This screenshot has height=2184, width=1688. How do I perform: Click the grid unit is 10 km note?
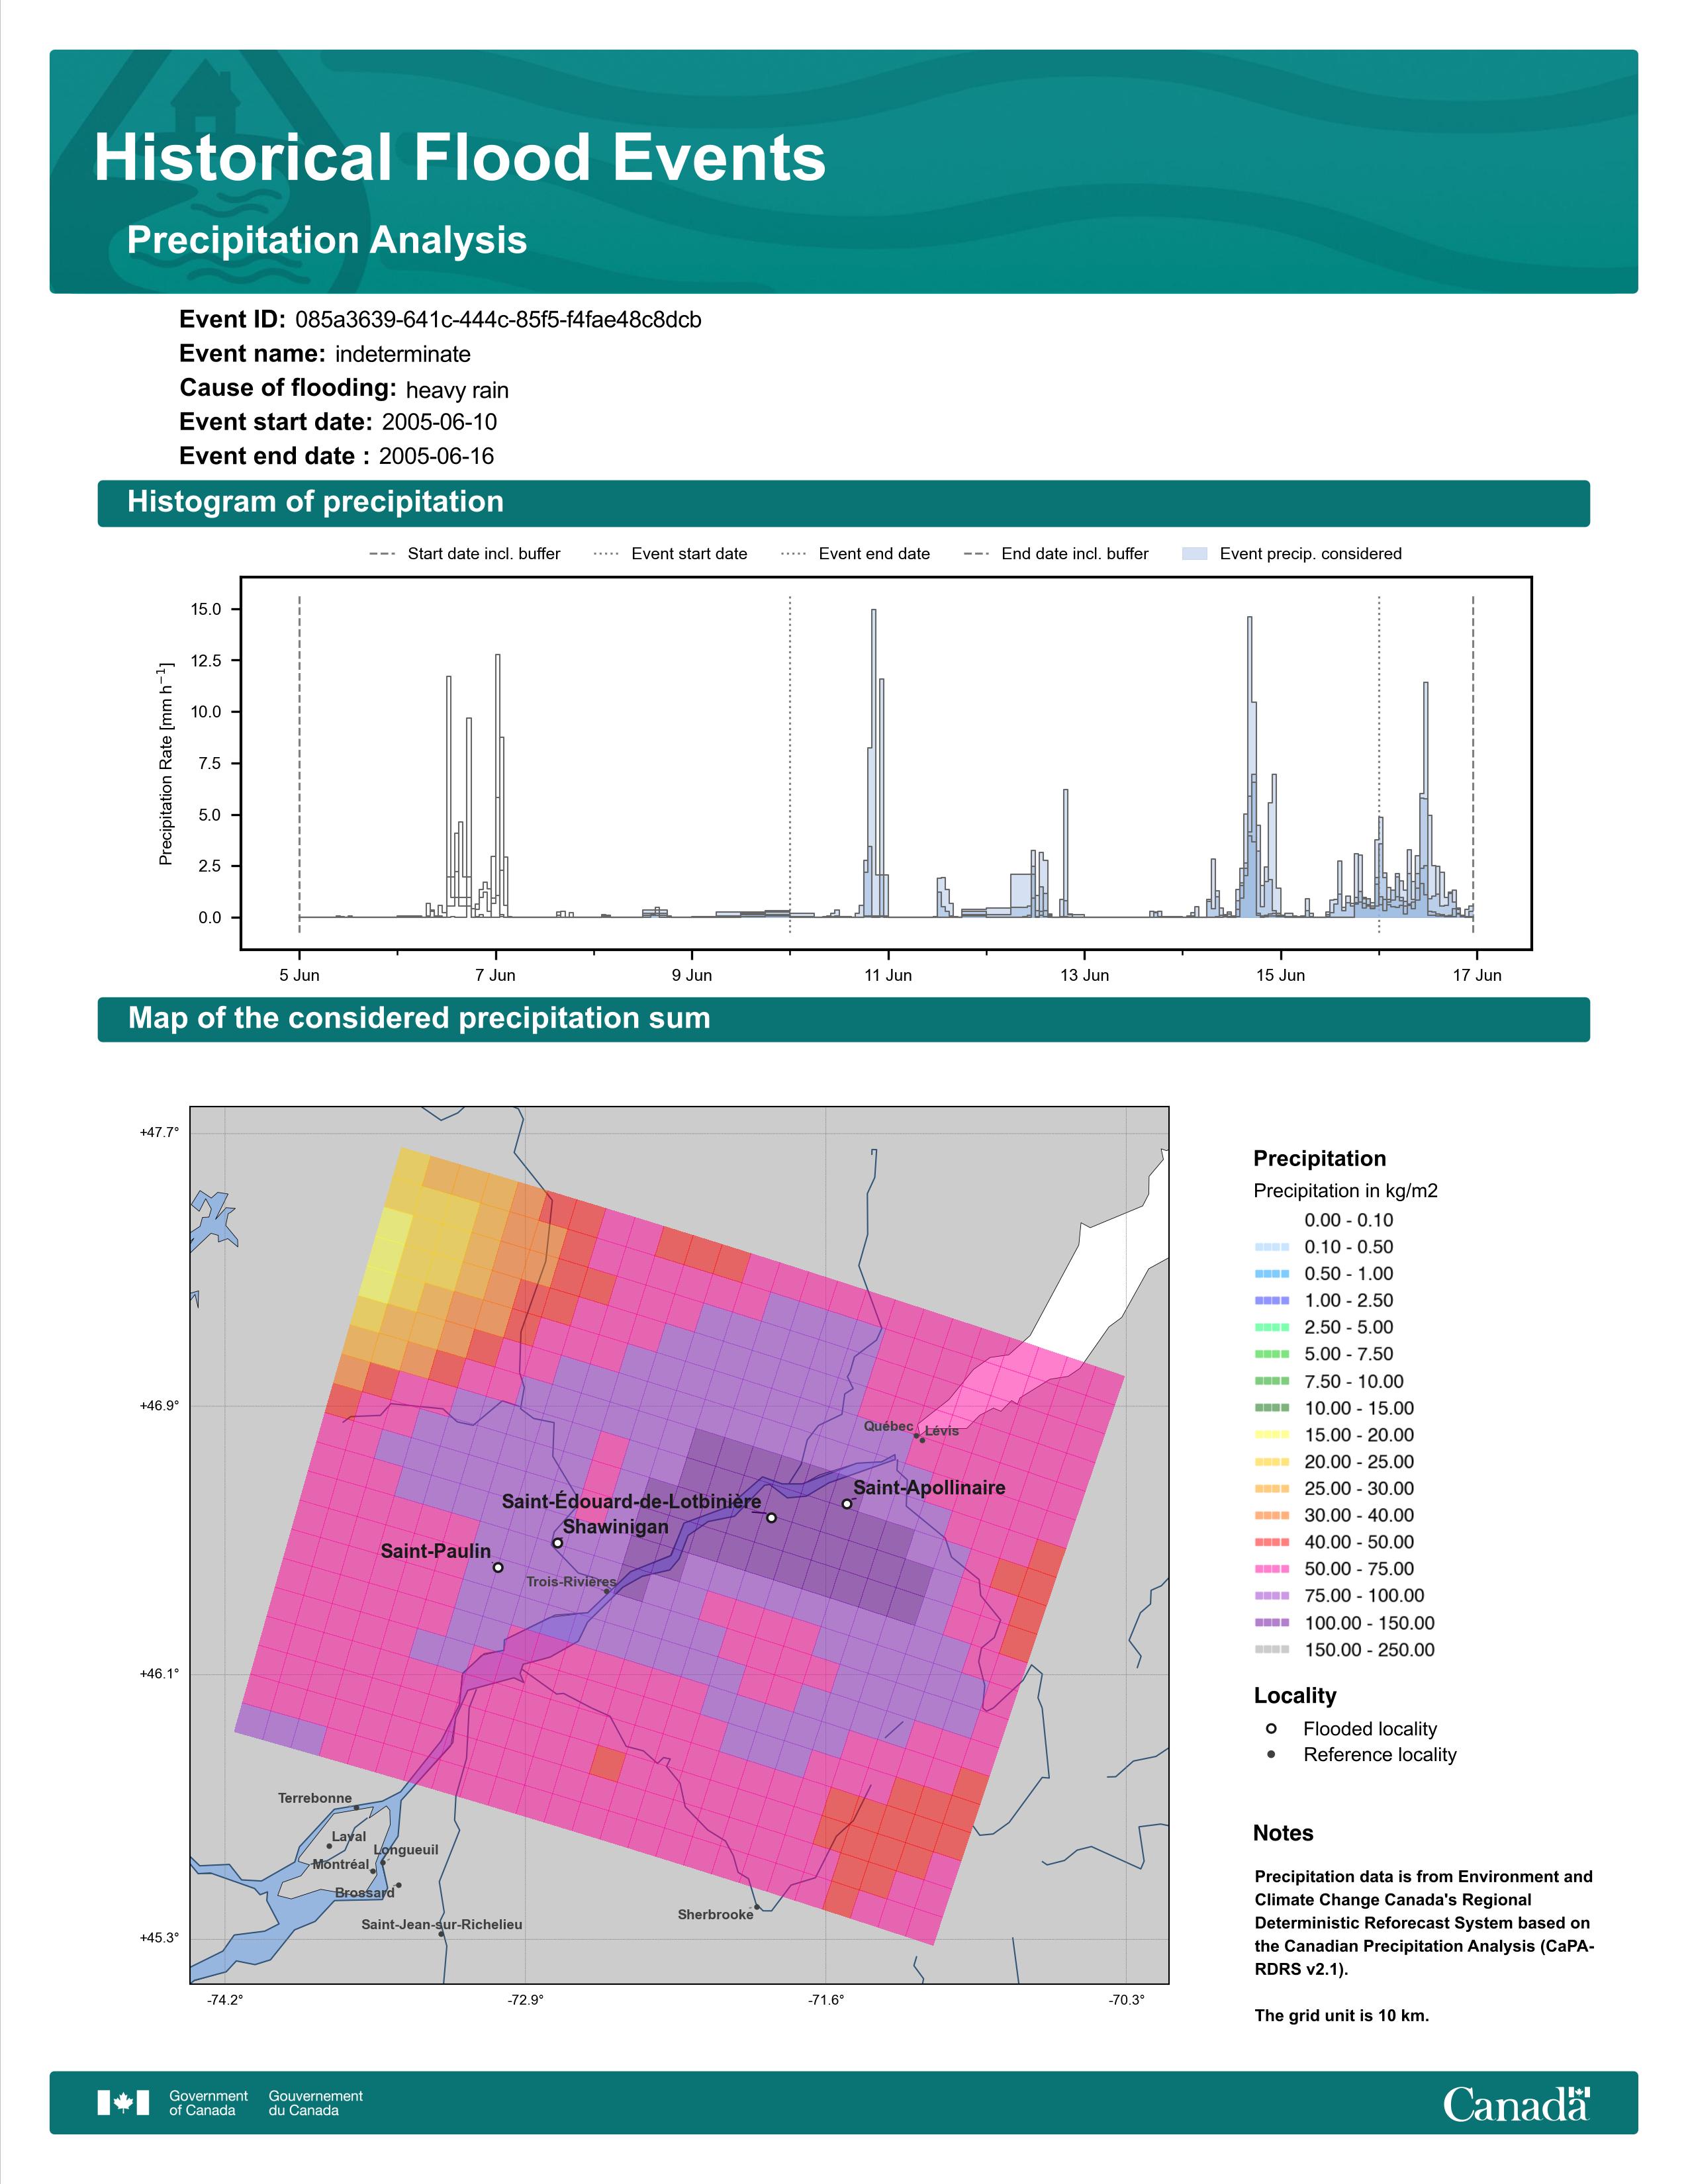(1342, 2015)
